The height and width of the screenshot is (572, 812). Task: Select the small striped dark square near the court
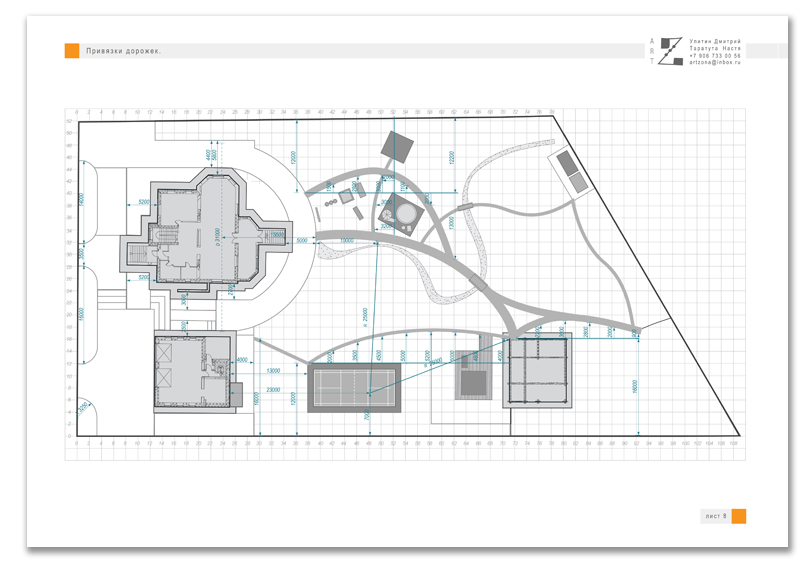pyautogui.click(x=473, y=384)
